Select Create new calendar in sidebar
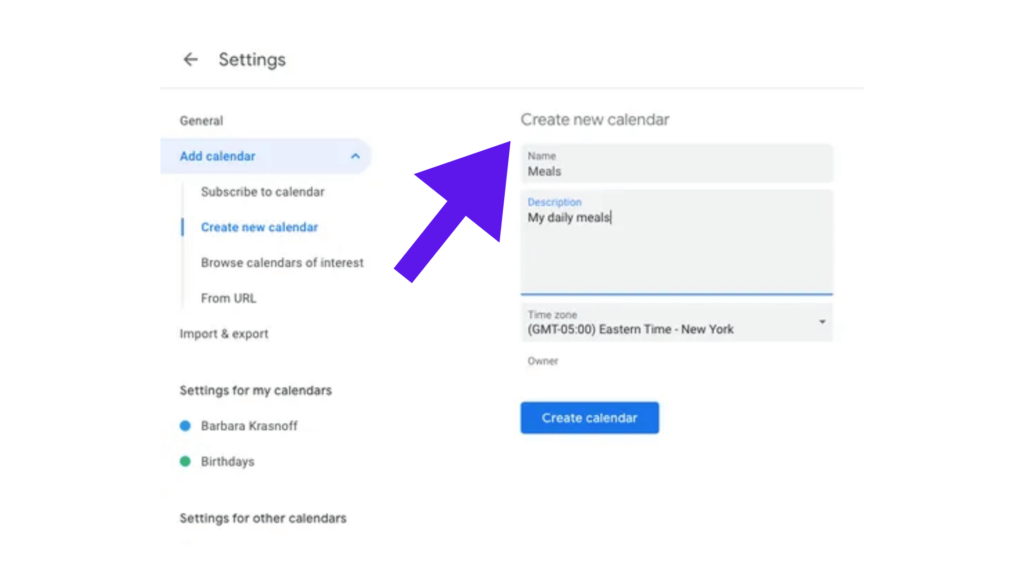The width and height of the screenshot is (1024, 576). (259, 227)
